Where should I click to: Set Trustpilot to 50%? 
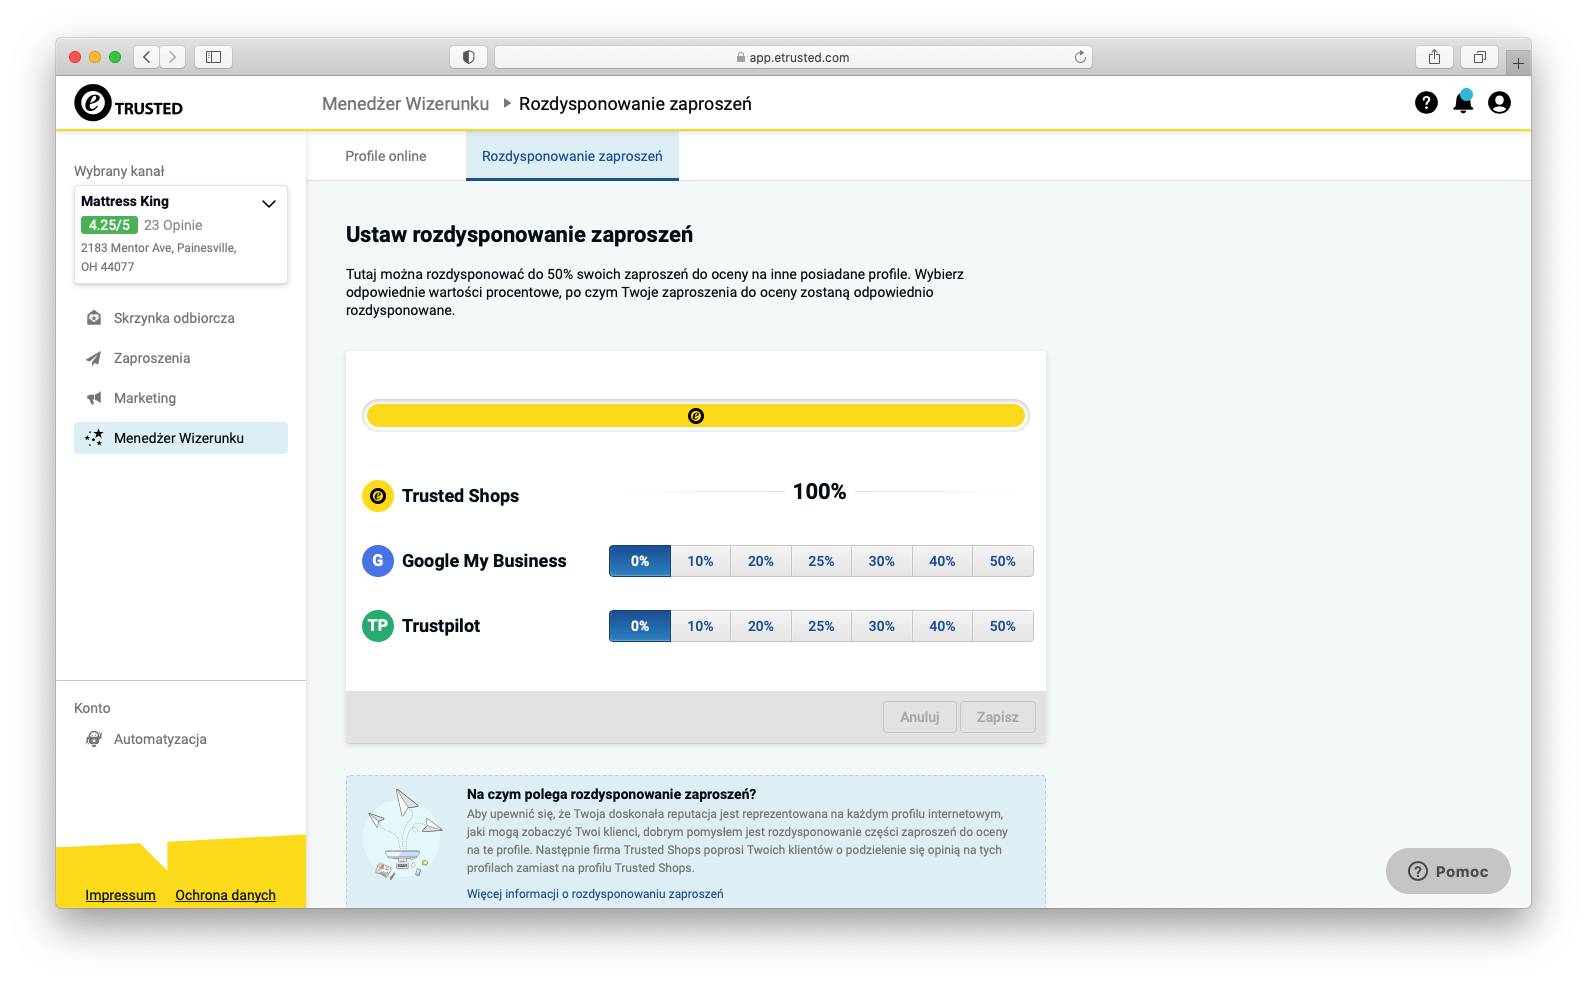1003,626
